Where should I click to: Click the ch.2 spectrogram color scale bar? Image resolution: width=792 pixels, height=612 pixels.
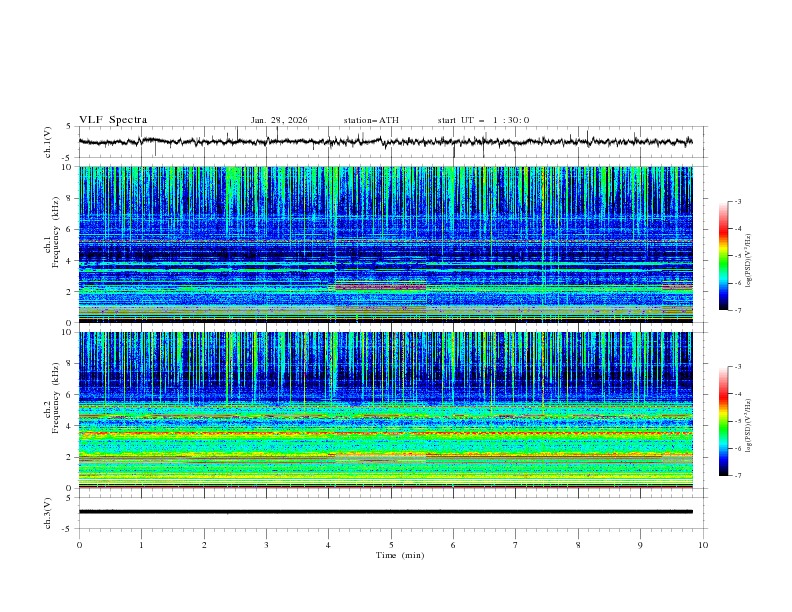(x=723, y=421)
